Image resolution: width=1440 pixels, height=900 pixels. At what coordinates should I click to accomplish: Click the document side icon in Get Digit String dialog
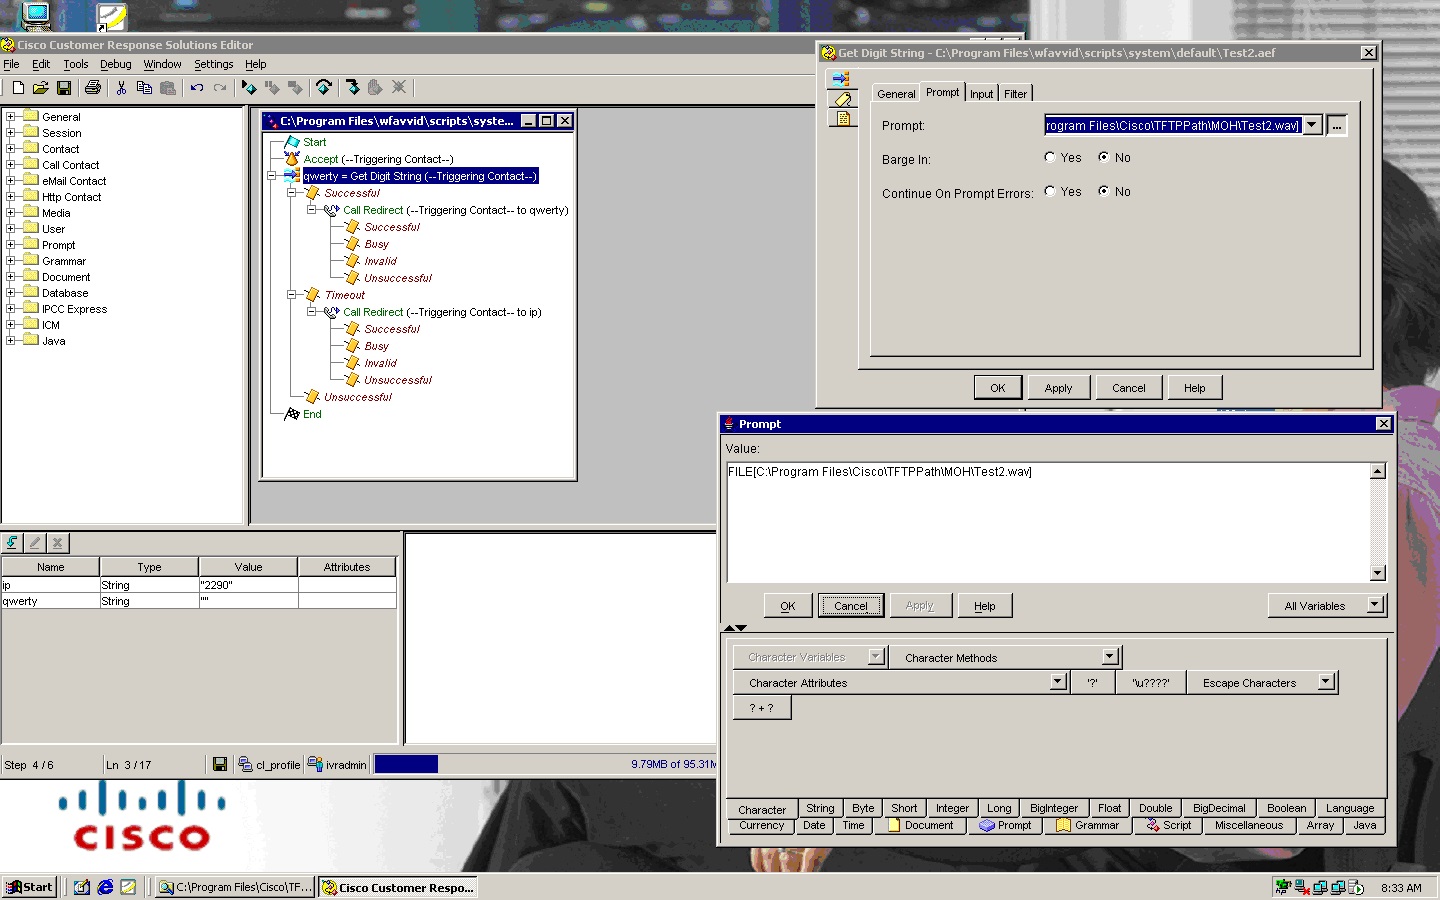pos(843,118)
